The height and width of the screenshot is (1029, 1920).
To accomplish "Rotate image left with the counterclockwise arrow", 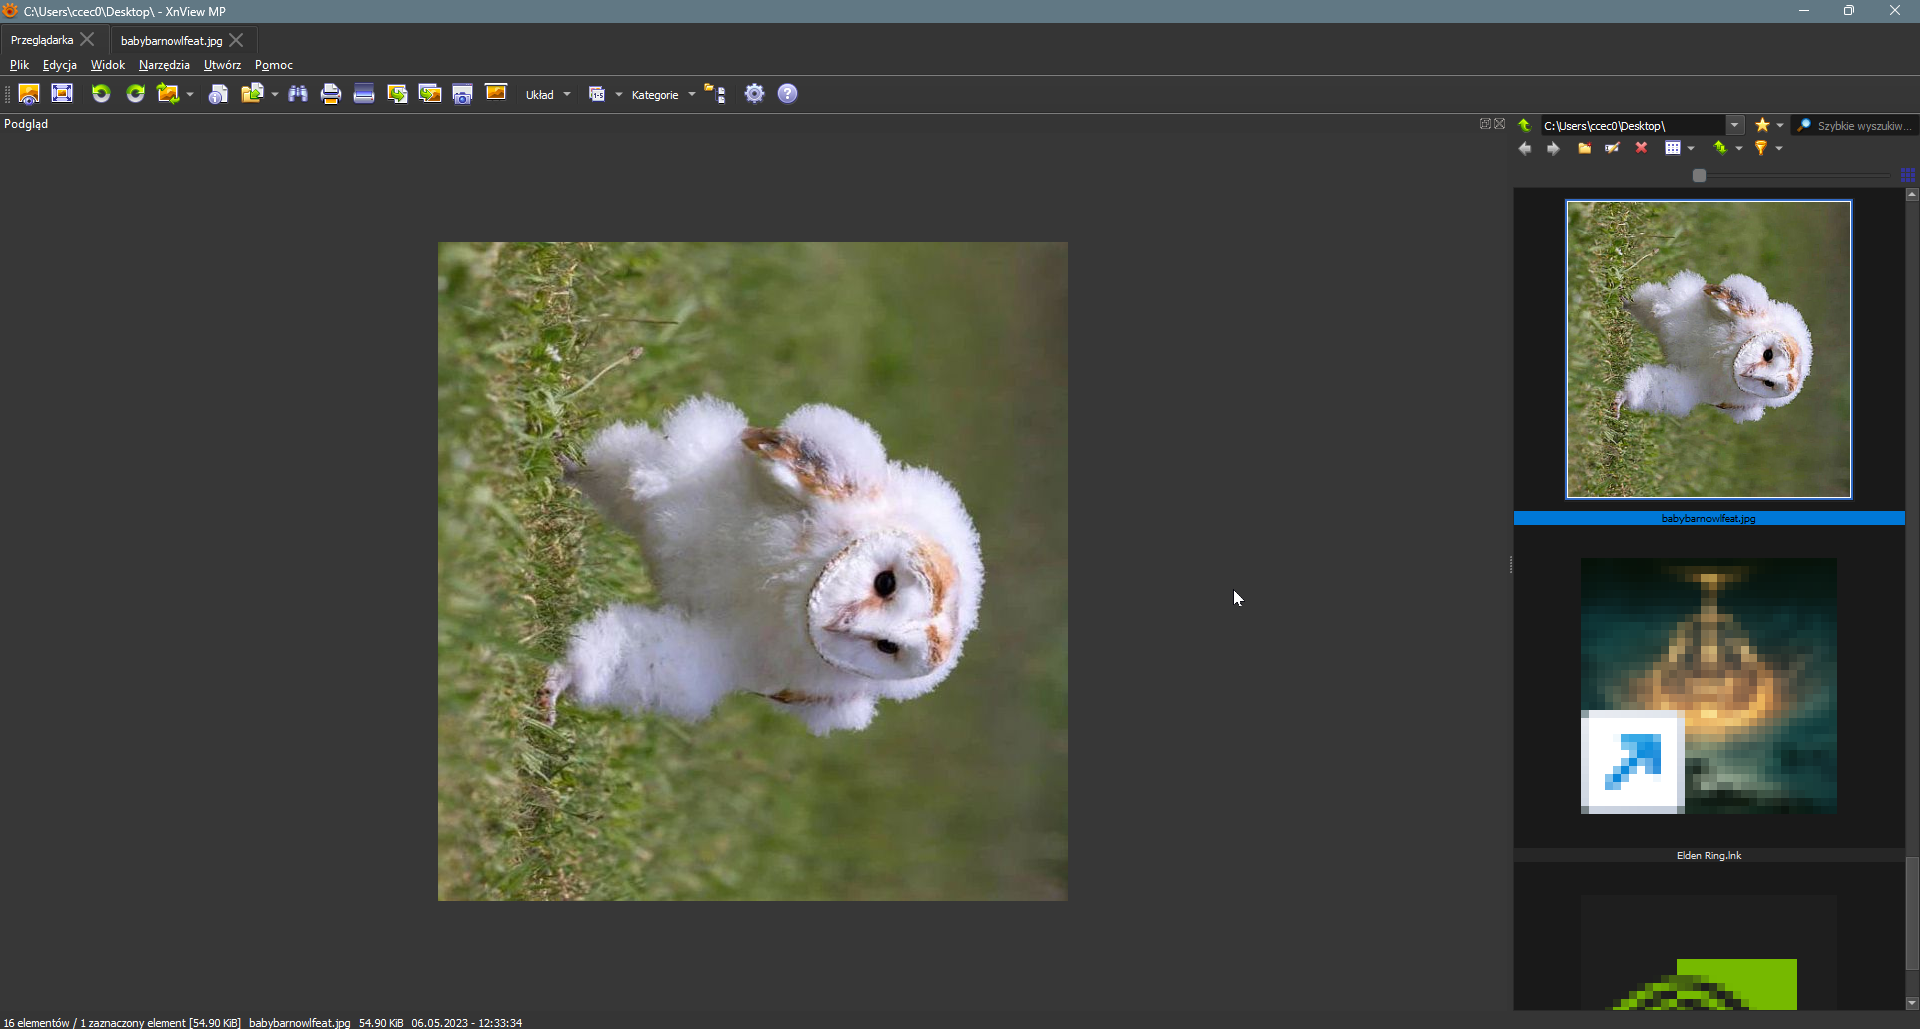I will pyautogui.click(x=101, y=94).
